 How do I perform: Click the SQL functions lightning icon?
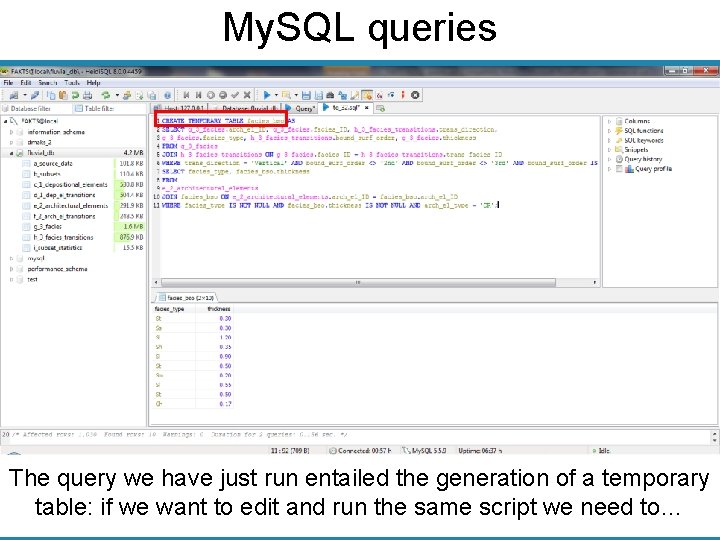pyautogui.click(x=619, y=131)
